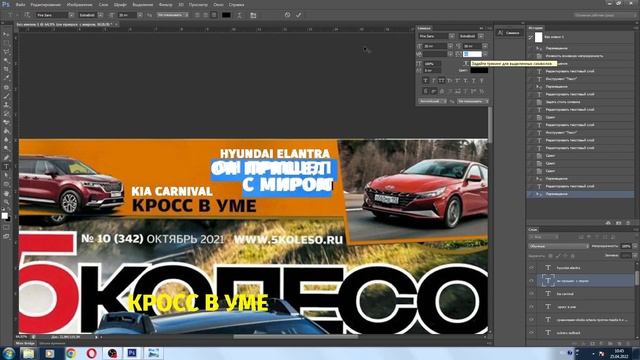Toggle history brush source on snapshot
The width and height of the screenshot is (640, 360).
pyautogui.click(x=531, y=37)
